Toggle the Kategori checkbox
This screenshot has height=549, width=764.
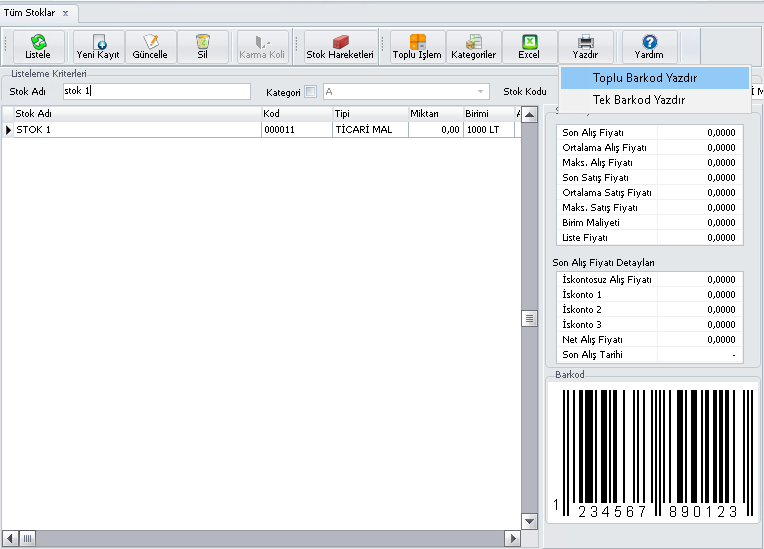(310, 92)
